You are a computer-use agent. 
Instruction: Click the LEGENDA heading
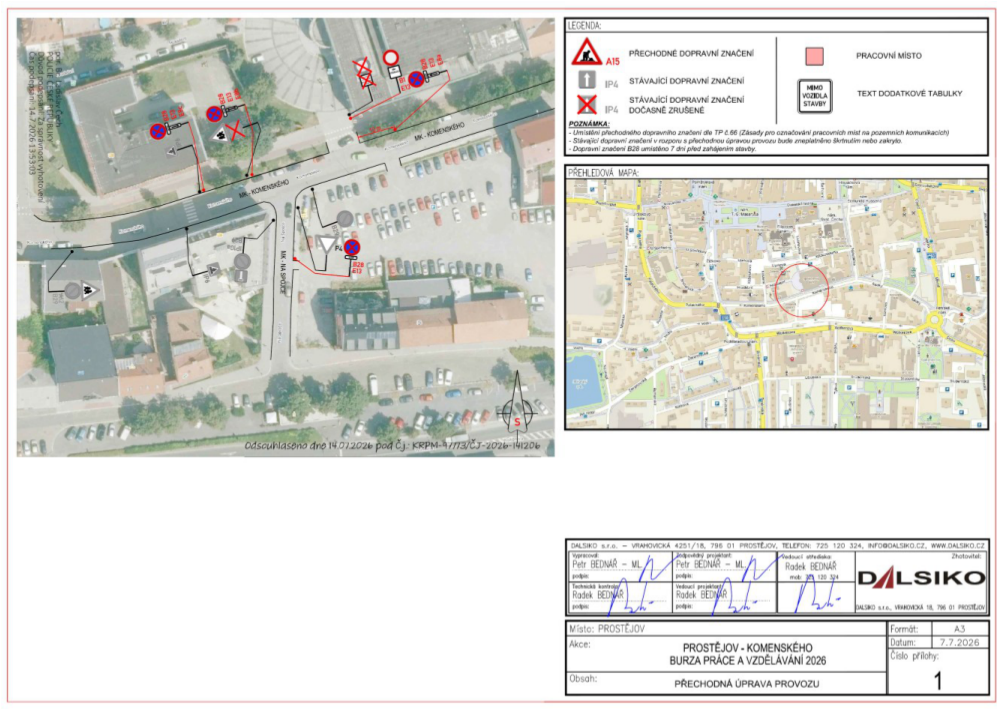[584, 26]
